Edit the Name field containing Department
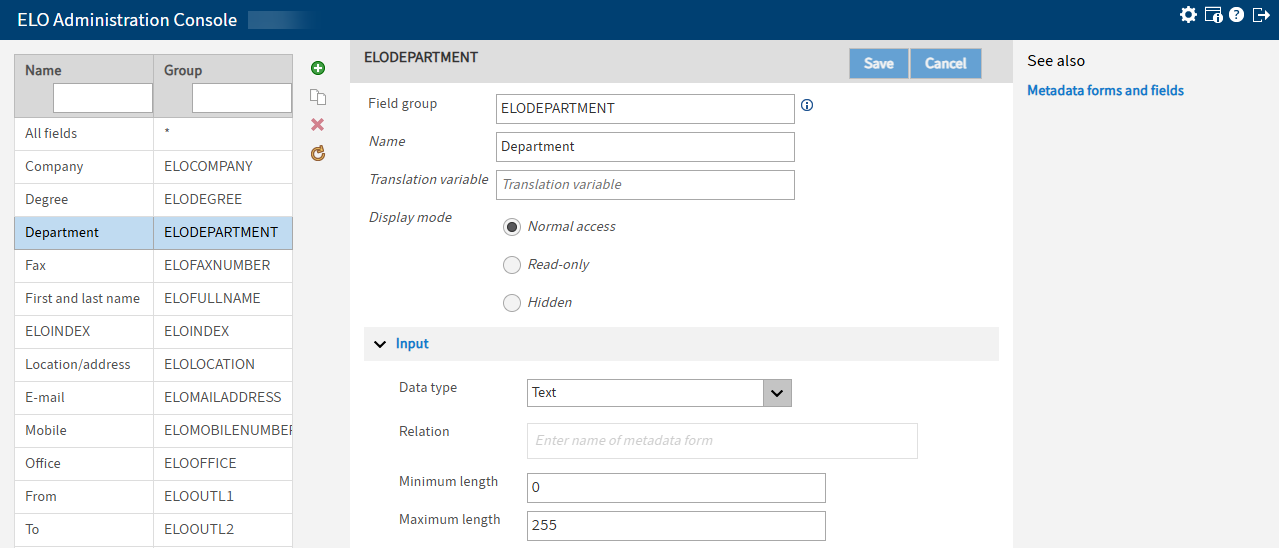1279x548 pixels. [x=645, y=147]
